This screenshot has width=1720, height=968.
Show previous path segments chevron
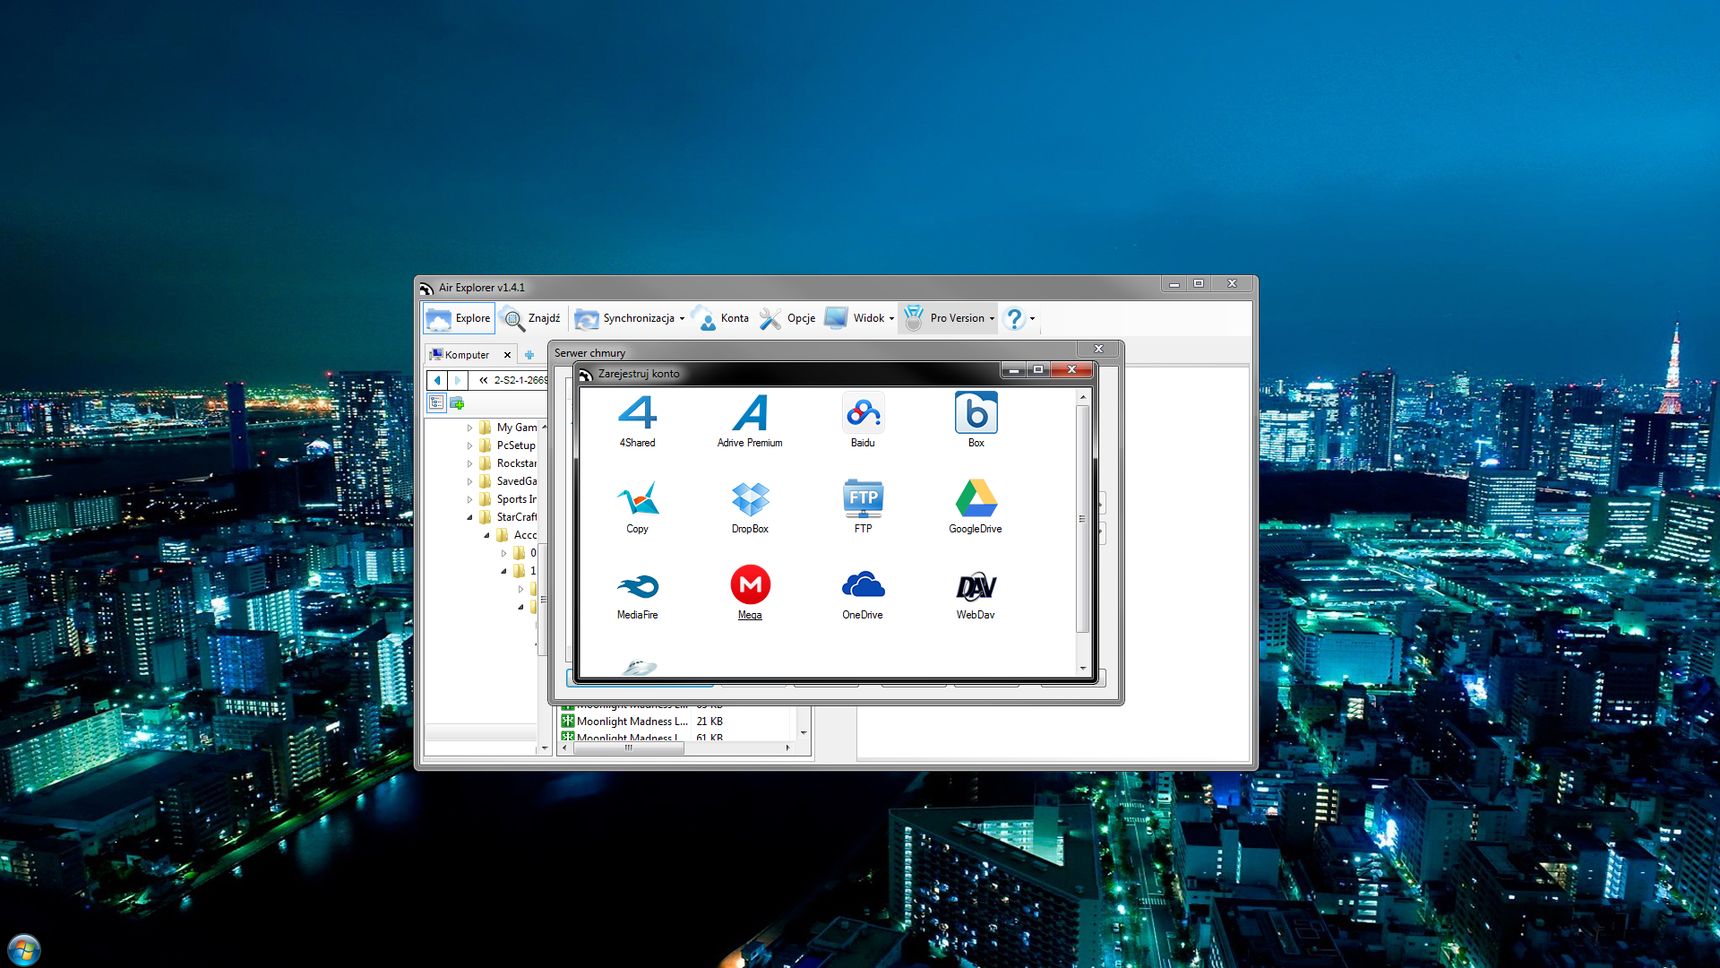coord(483,380)
